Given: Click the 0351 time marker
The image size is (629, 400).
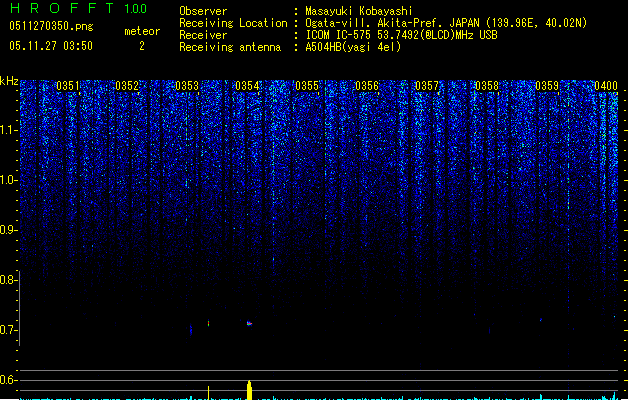Looking at the screenshot, I should [x=68, y=86].
